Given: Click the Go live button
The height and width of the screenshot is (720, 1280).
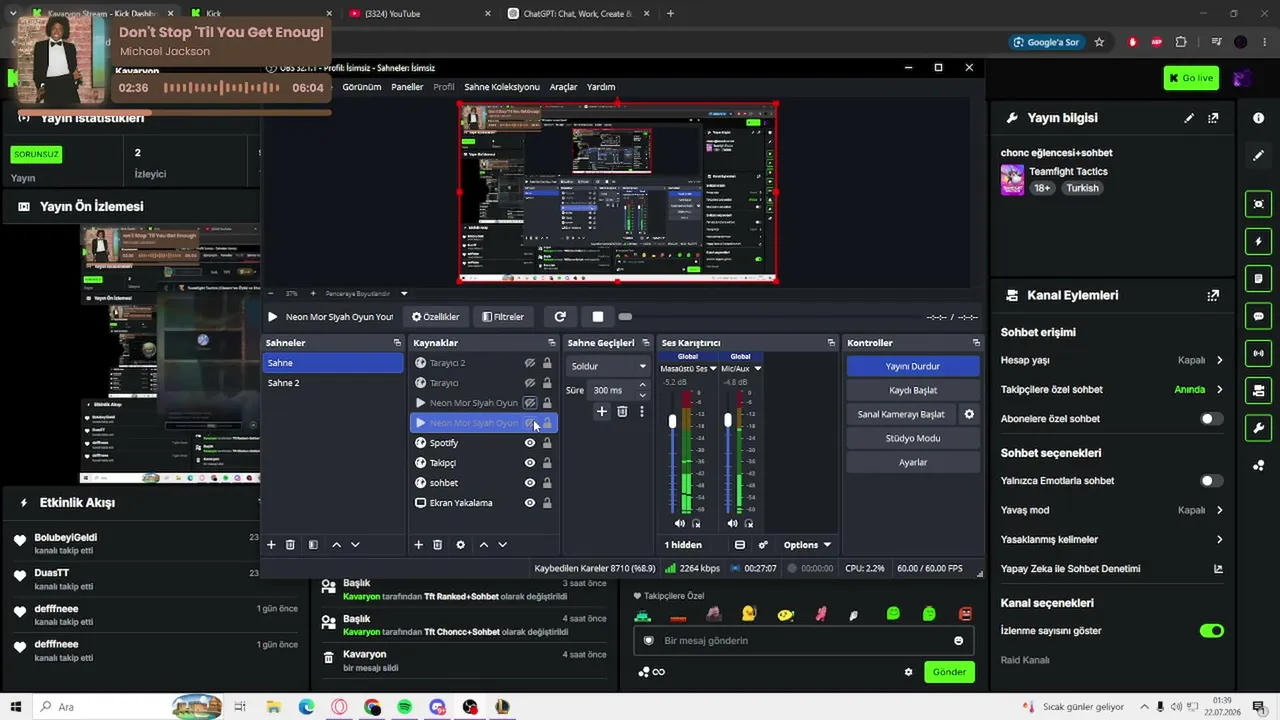Looking at the screenshot, I should tap(1191, 78).
